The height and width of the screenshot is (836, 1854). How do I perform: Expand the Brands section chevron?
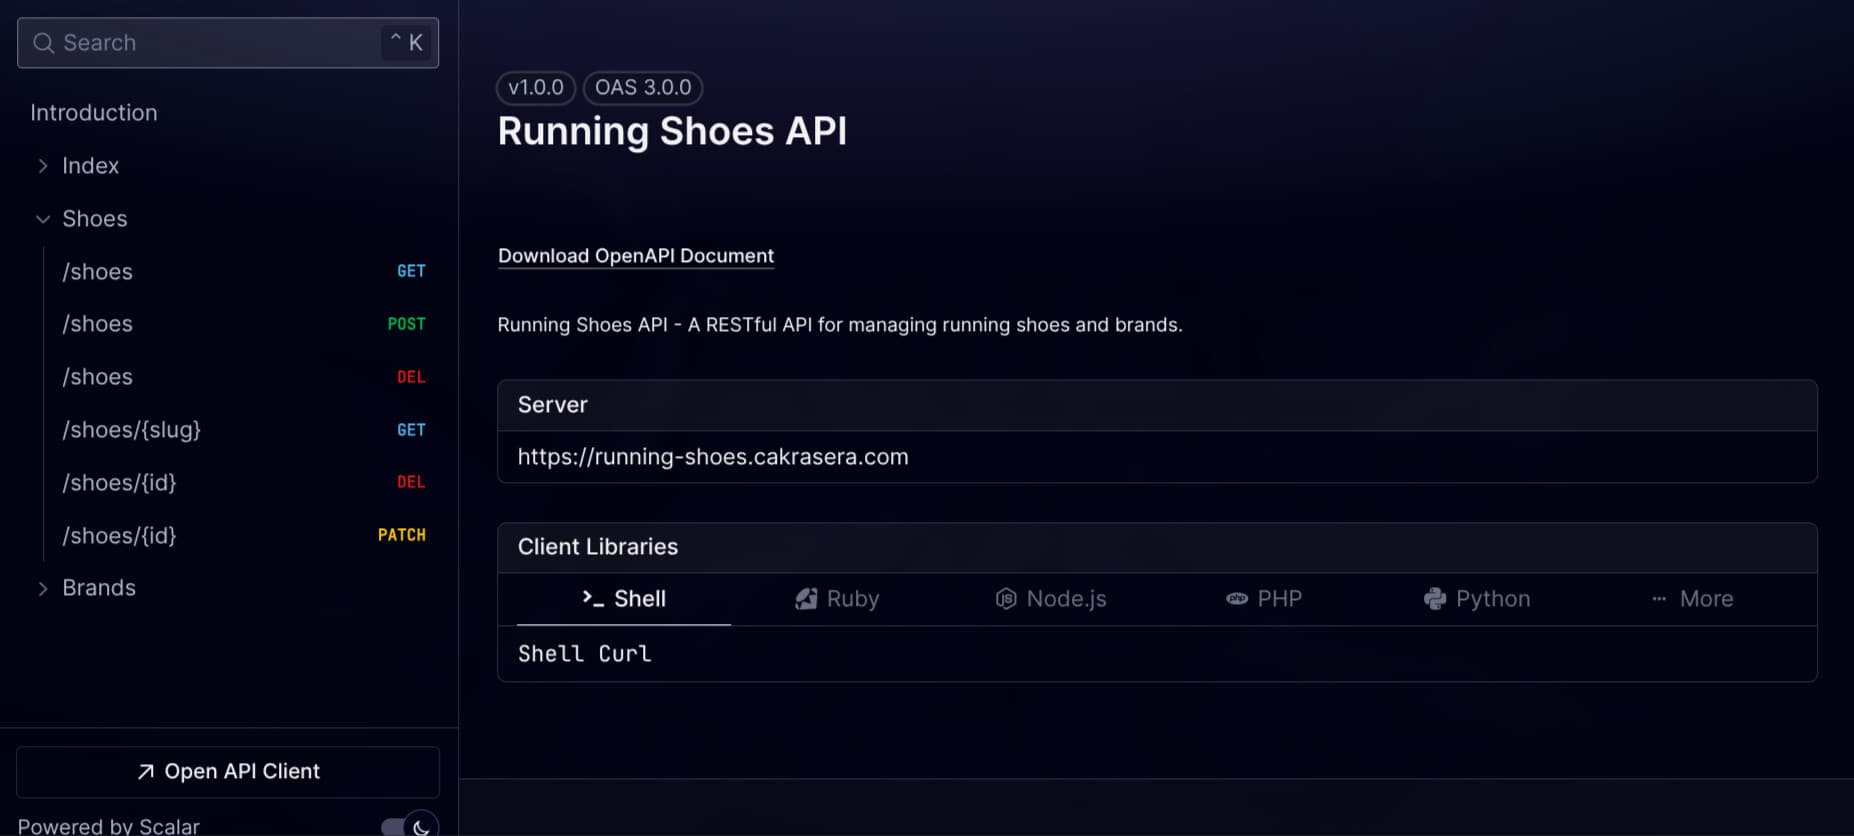(43, 588)
